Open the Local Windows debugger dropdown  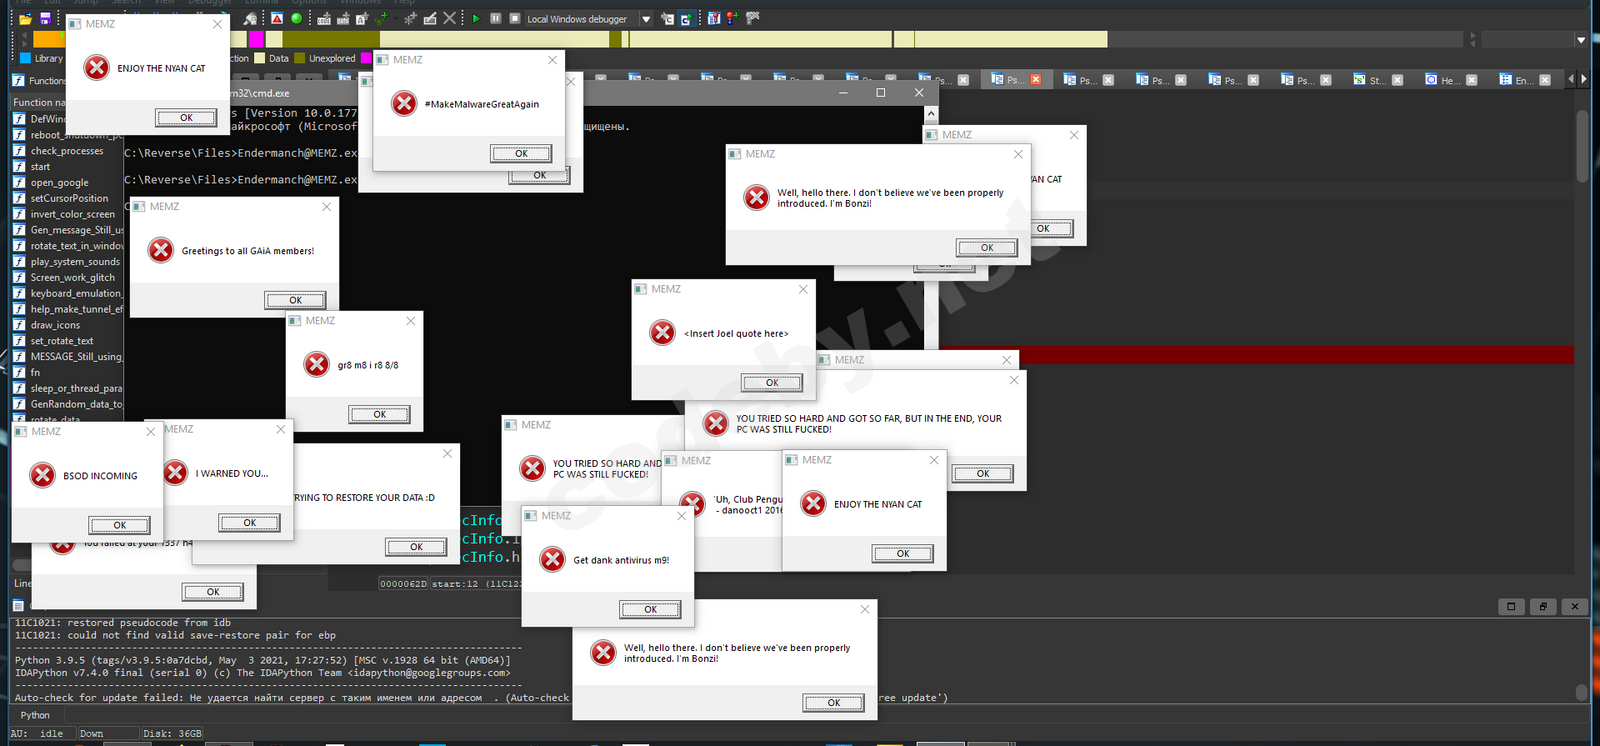point(646,19)
